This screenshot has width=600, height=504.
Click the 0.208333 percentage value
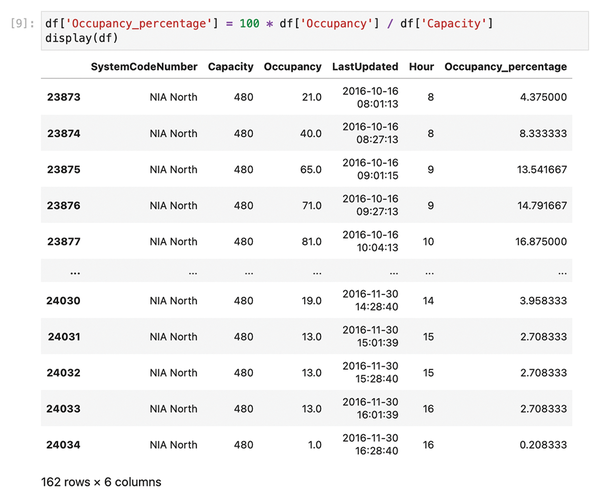[543, 445]
